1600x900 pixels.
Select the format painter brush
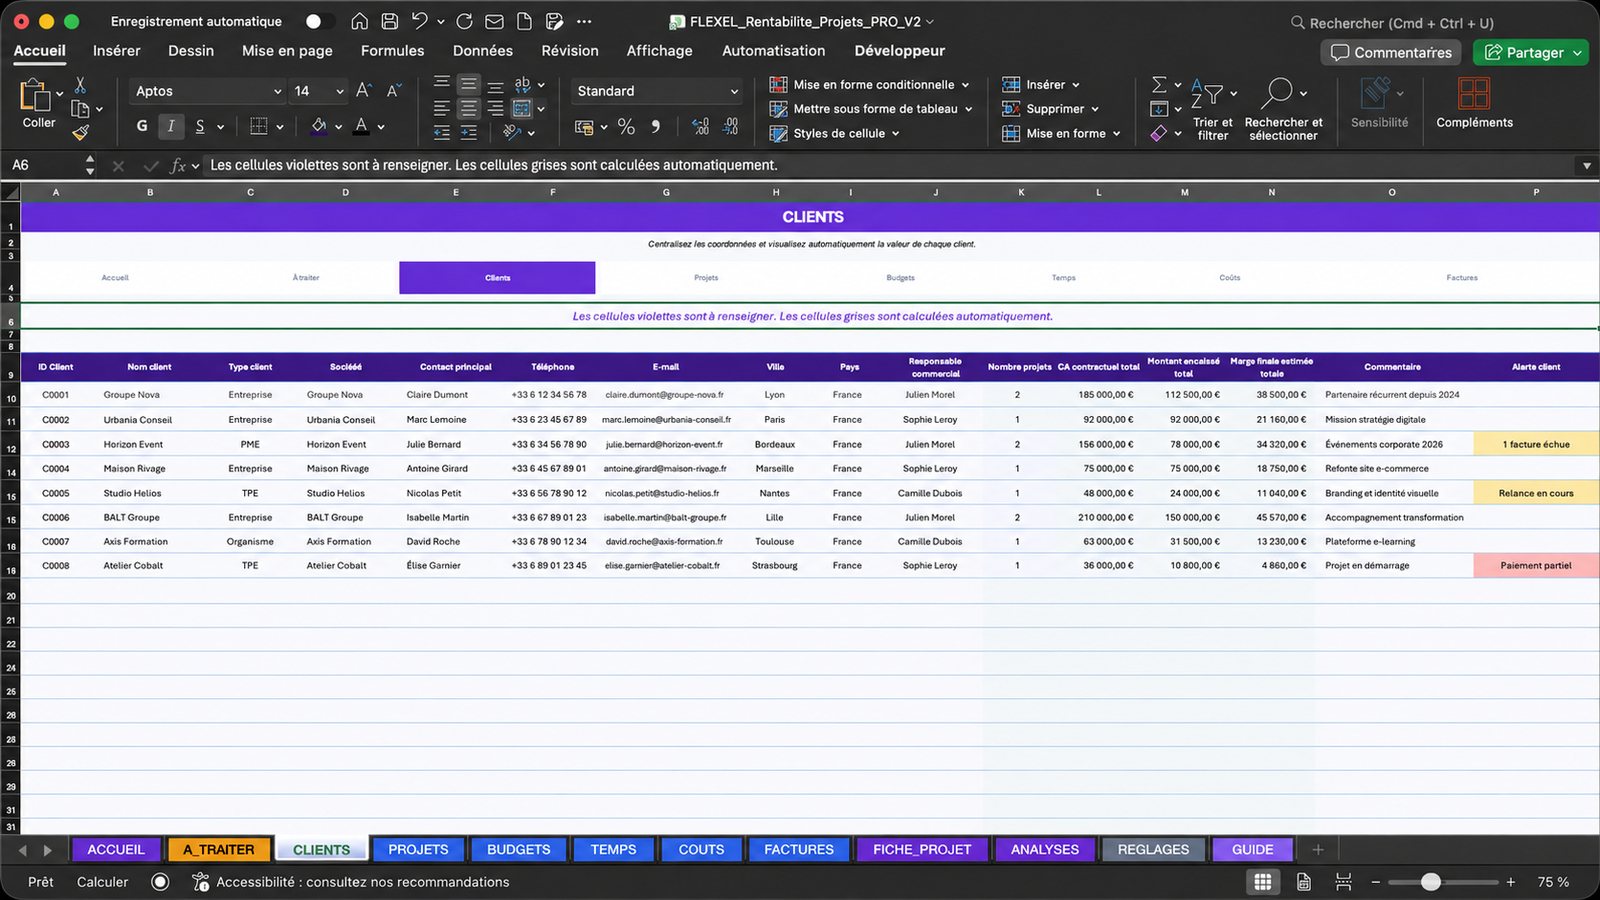tap(81, 131)
